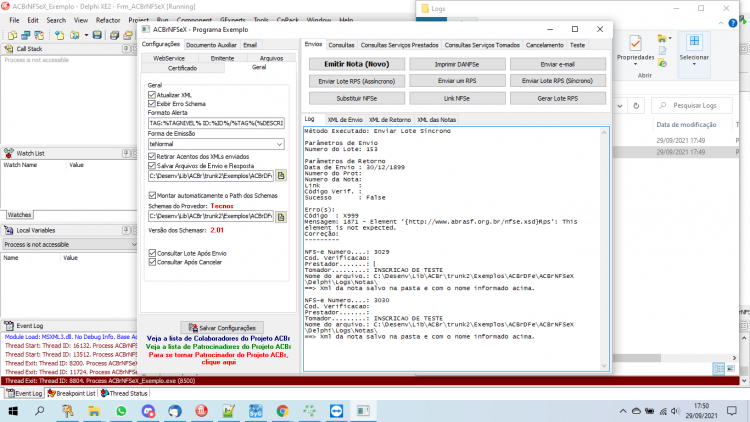
Task: Open taskbar search magnifier
Action: pos(40,411)
